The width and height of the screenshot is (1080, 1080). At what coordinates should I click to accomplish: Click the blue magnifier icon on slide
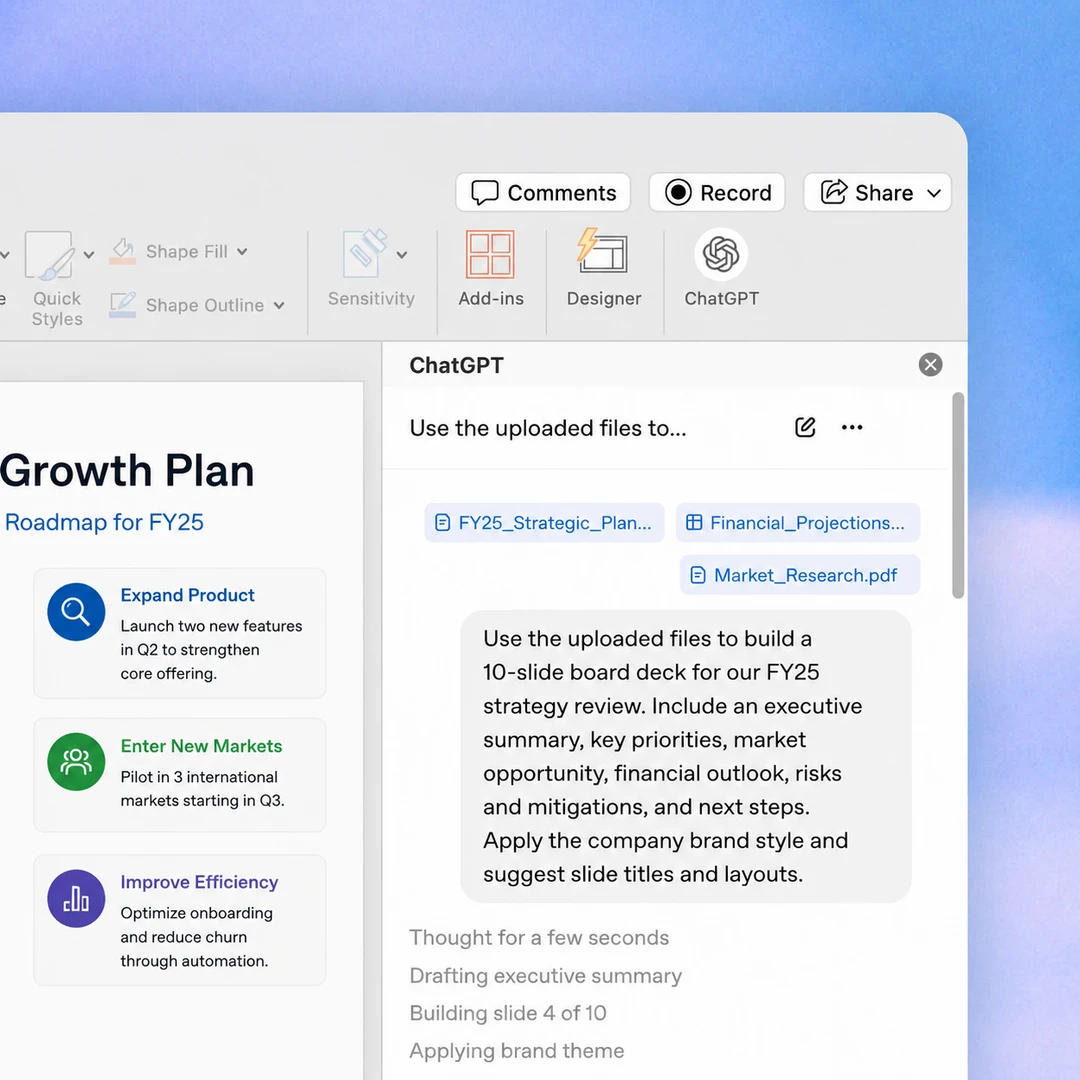tap(76, 612)
